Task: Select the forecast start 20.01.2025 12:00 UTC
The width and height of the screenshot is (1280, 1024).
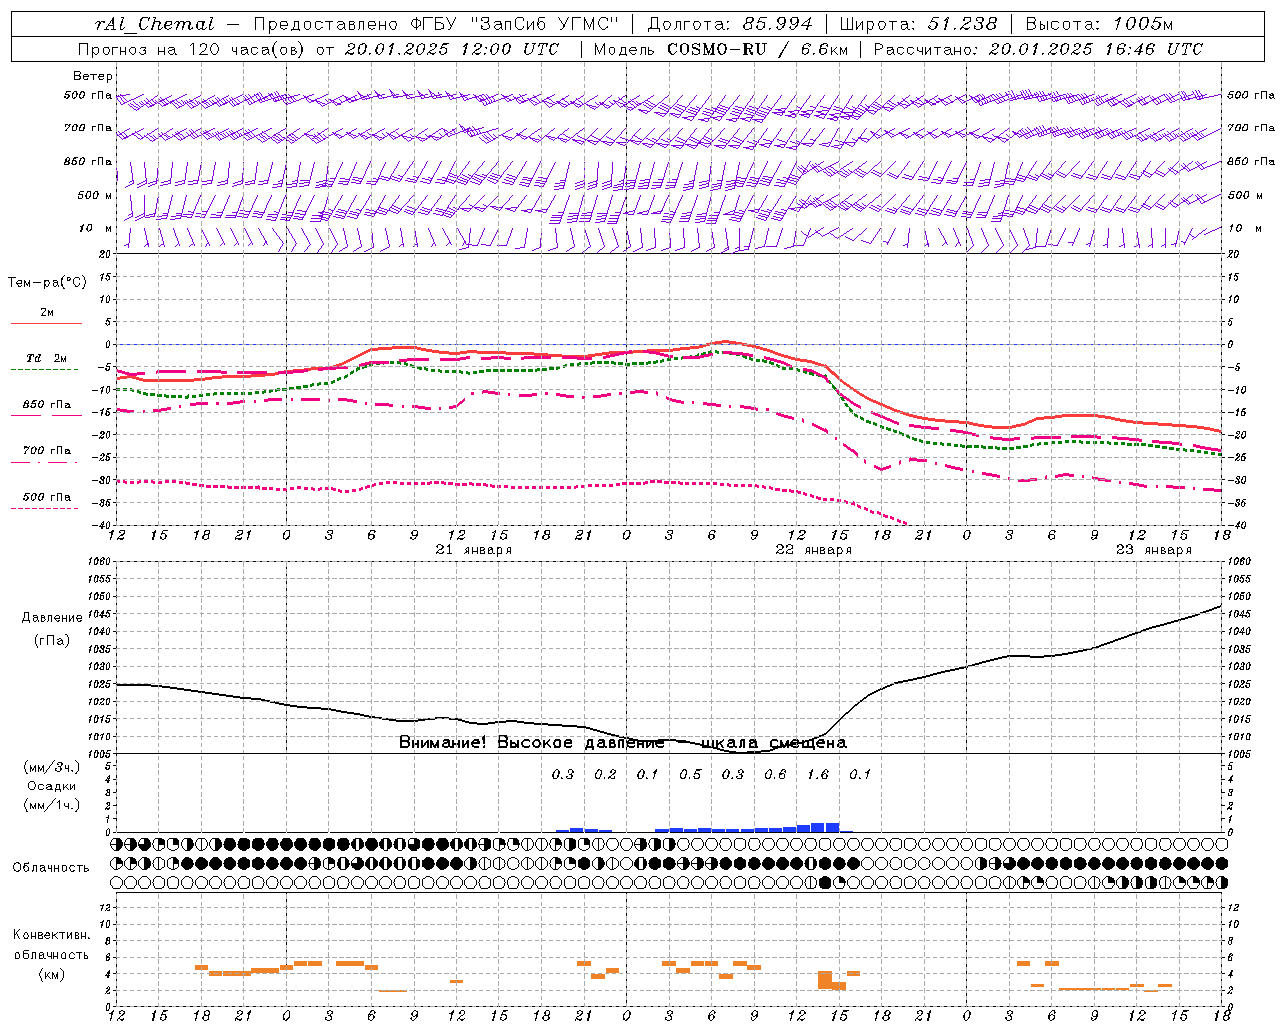Action: coord(453,49)
